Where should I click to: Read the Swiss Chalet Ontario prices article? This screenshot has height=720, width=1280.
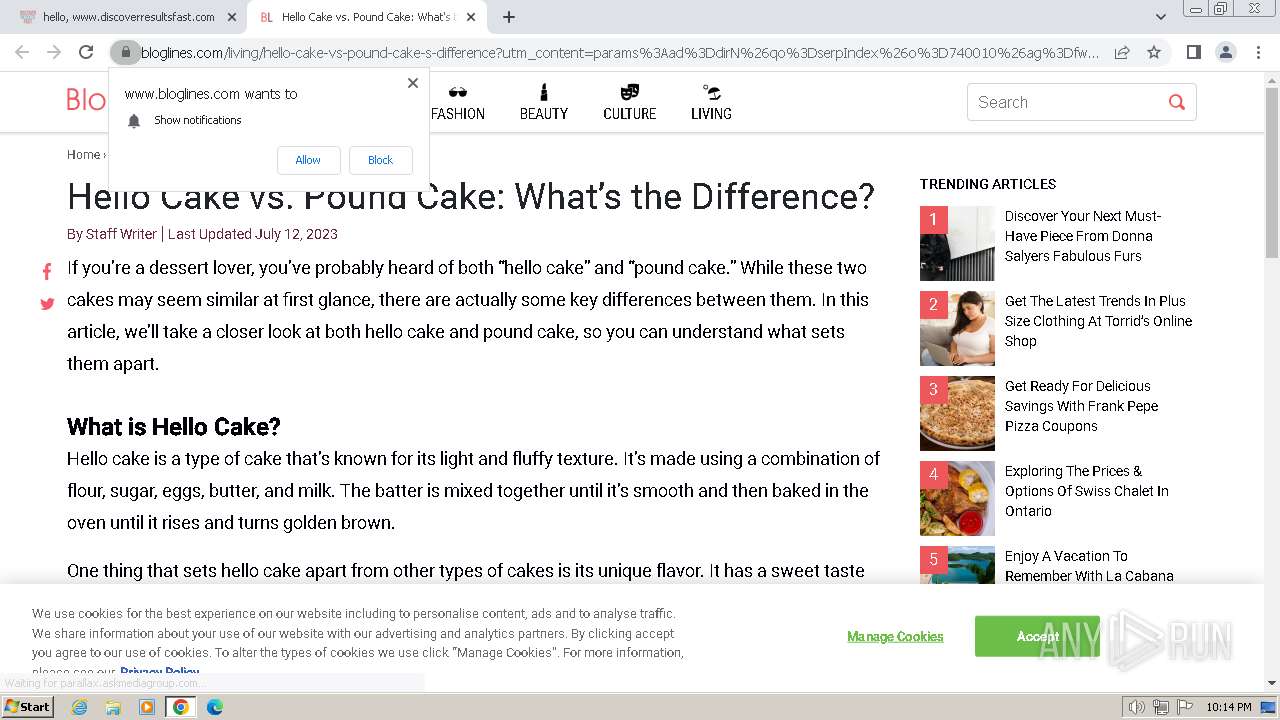[1087, 491]
